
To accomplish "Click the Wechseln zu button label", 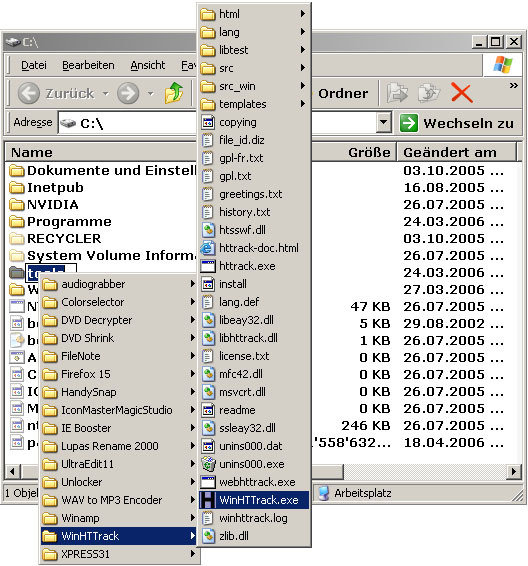I will tap(468, 123).
